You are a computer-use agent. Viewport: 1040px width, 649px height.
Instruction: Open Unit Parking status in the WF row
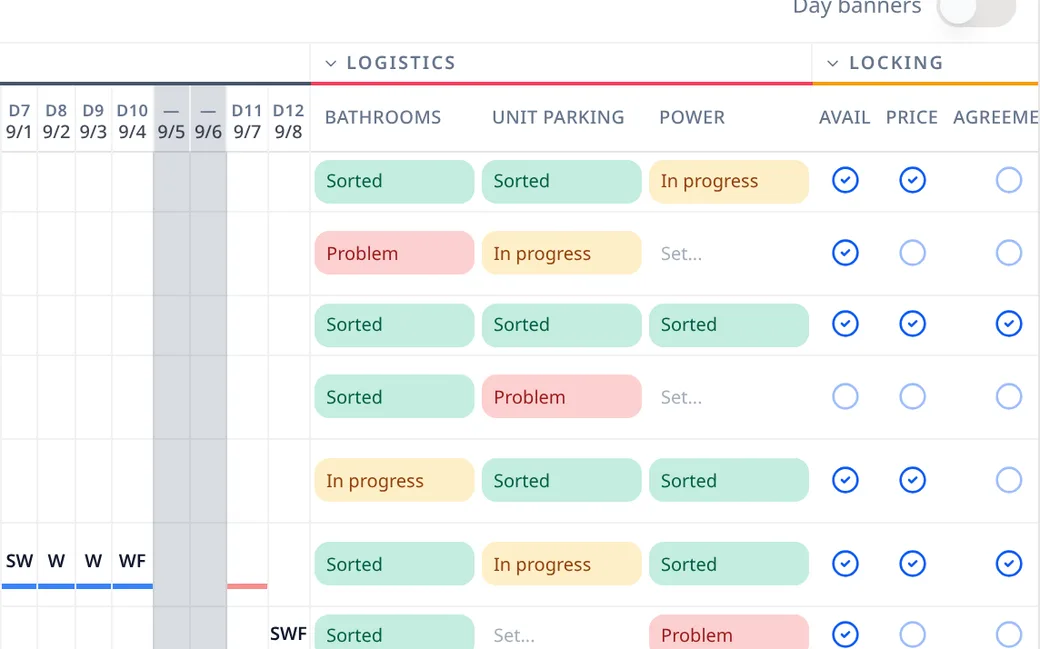point(561,563)
